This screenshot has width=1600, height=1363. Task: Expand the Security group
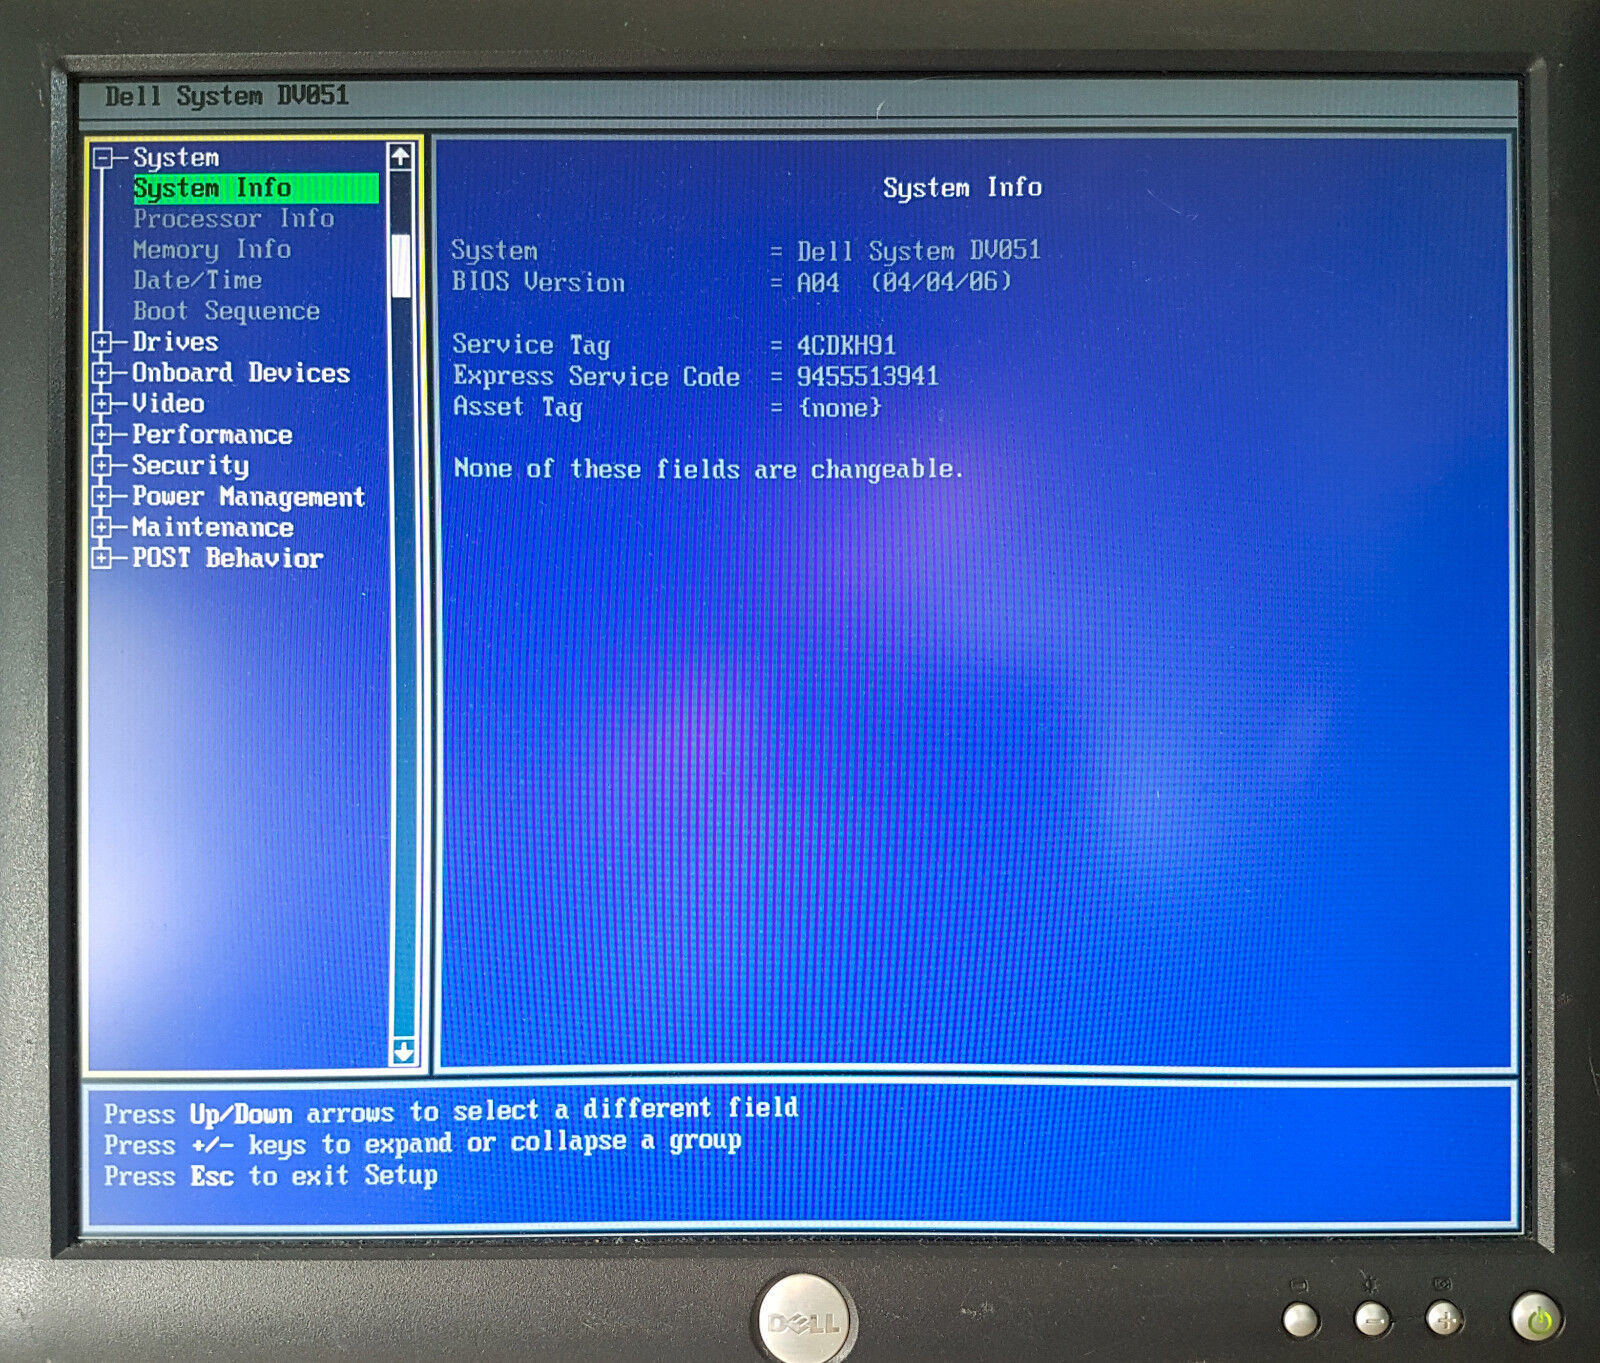102,466
